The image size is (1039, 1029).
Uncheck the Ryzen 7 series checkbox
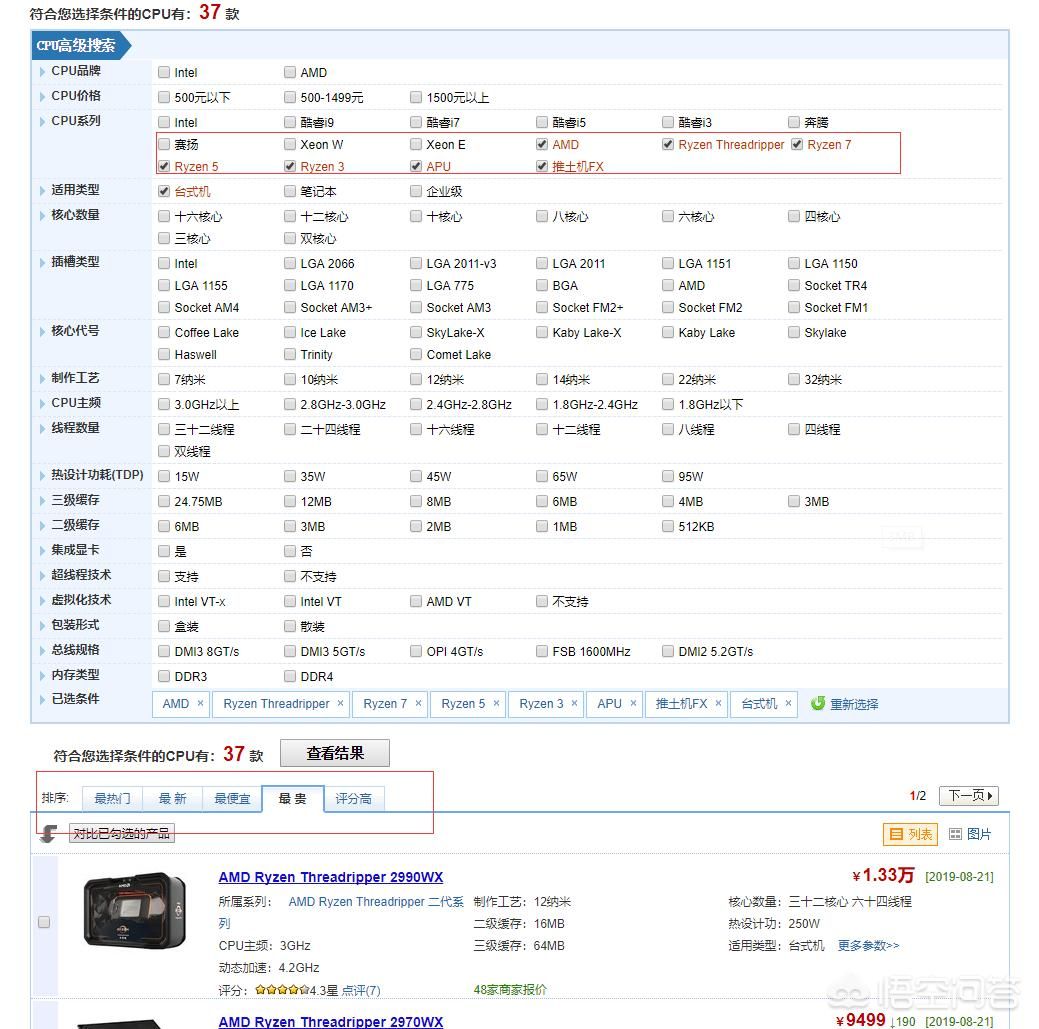[x=797, y=144]
